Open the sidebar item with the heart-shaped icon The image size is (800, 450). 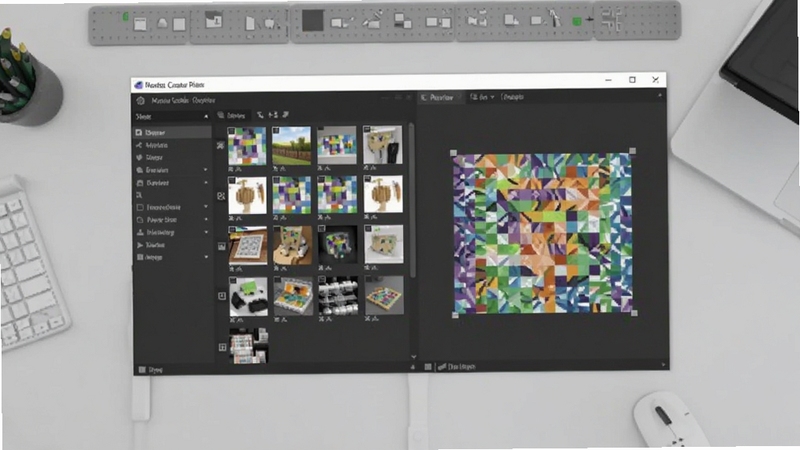[x=172, y=157]
